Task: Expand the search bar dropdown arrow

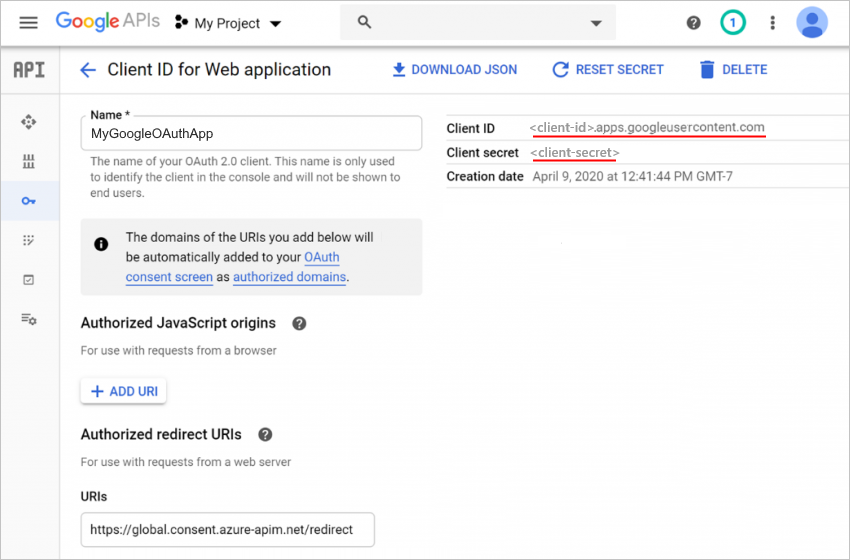Action: click(596, 23)
